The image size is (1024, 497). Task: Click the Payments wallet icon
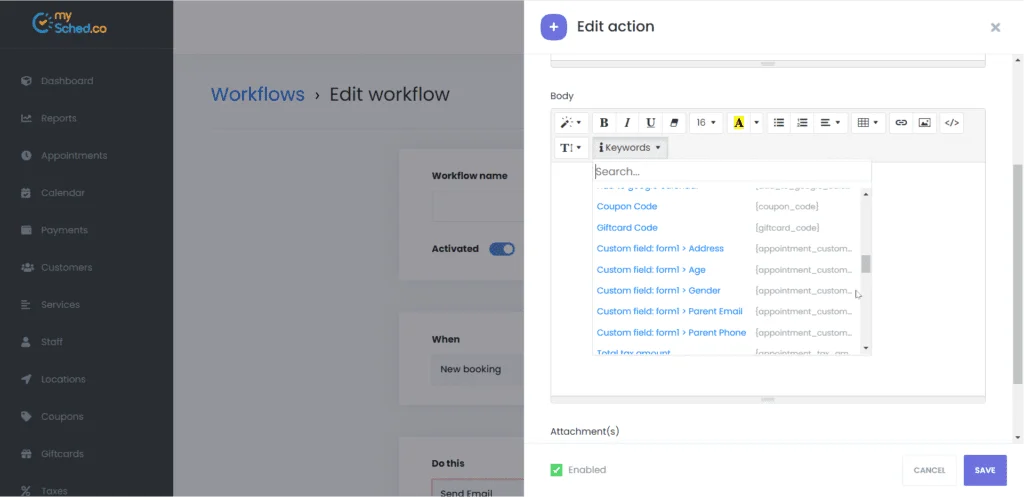click(26, 230)
